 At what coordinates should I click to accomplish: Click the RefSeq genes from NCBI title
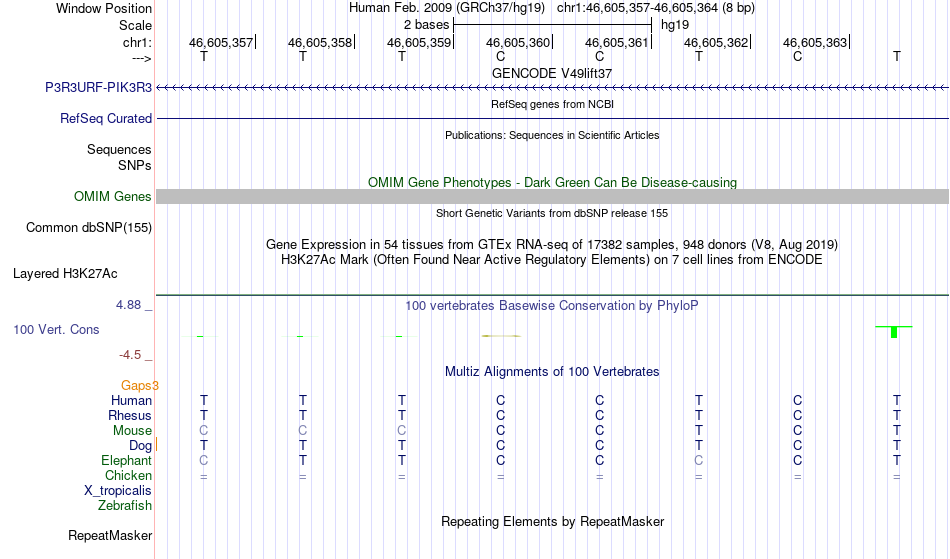pyautogui.click(x=552, y=104)
